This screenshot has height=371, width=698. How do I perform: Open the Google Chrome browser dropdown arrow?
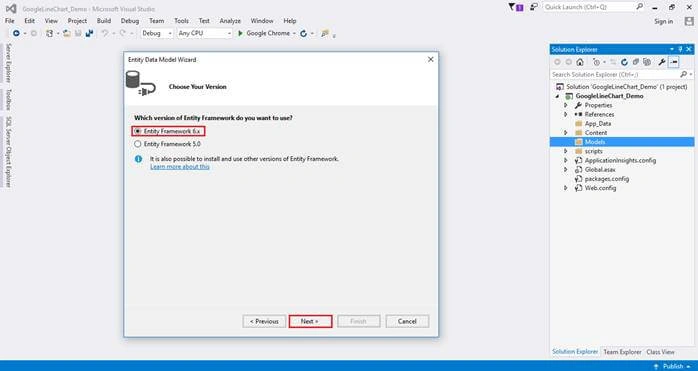[x=294, y=34]
